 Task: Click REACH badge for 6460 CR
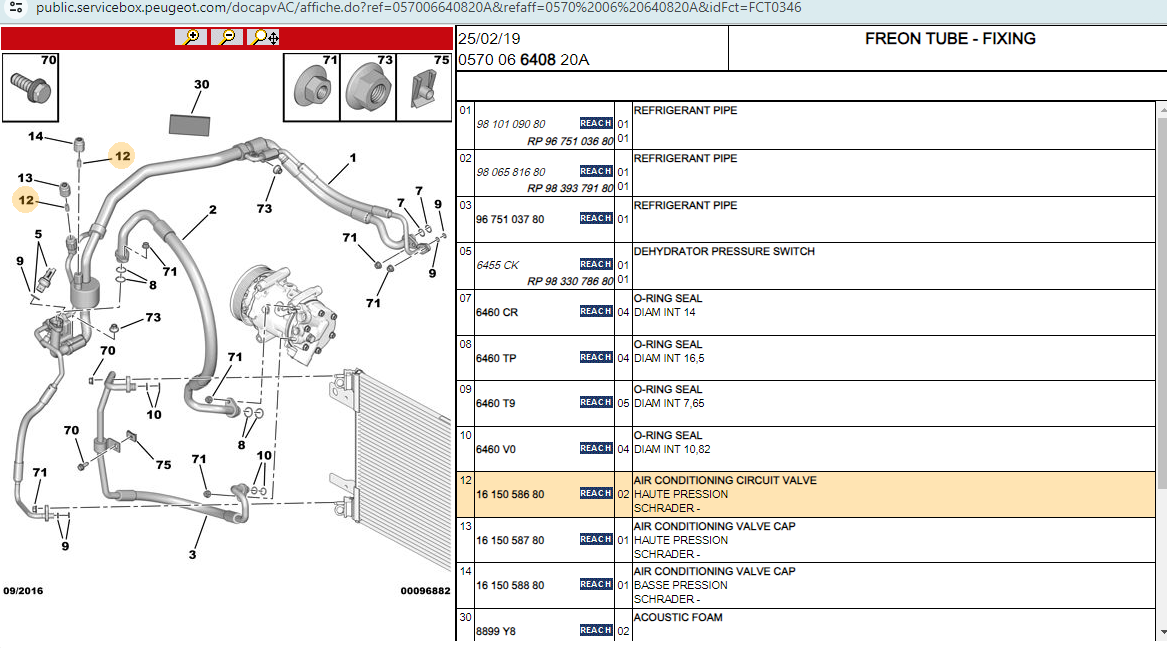(x=596, y=312)
